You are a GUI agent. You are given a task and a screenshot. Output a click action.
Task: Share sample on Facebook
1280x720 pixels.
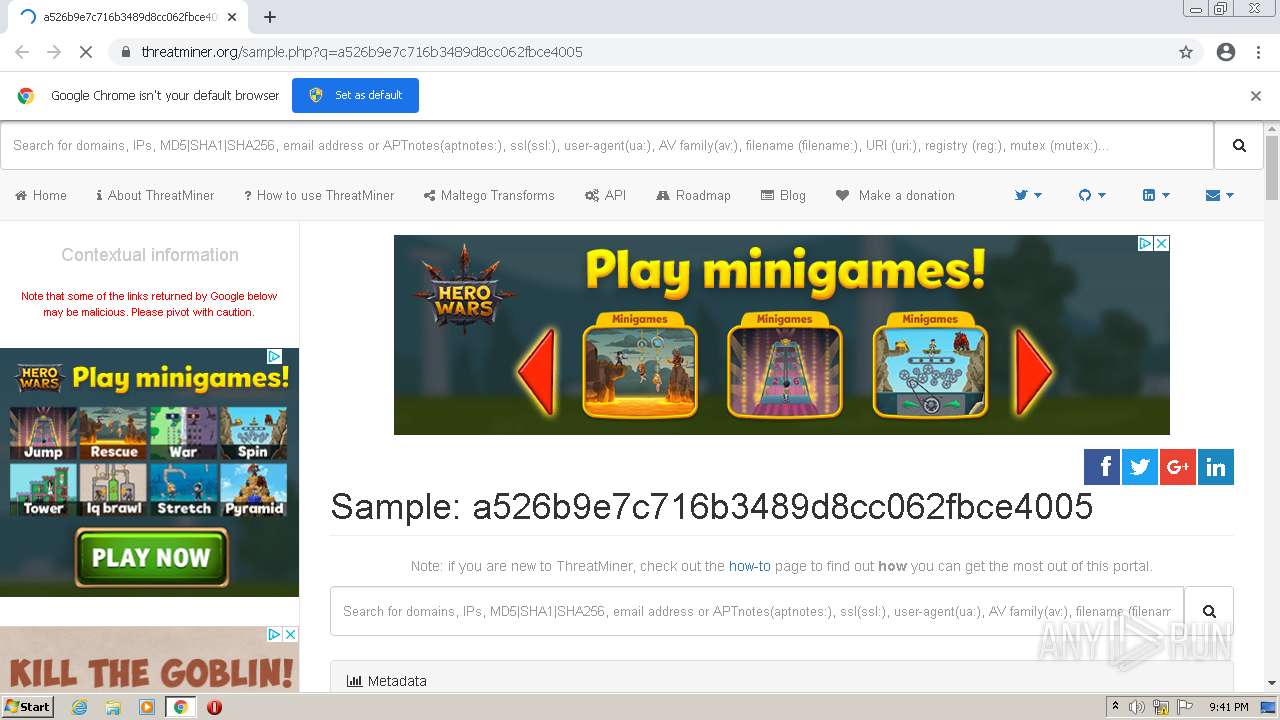(1102, 467)
